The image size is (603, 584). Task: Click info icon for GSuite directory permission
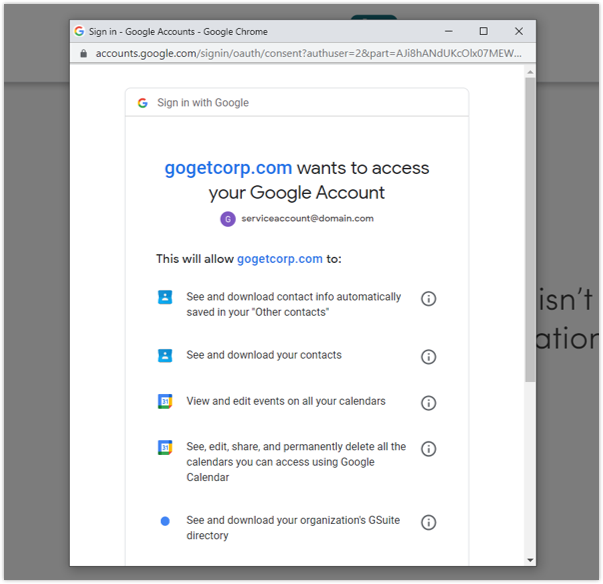click(x=428, y=522)
